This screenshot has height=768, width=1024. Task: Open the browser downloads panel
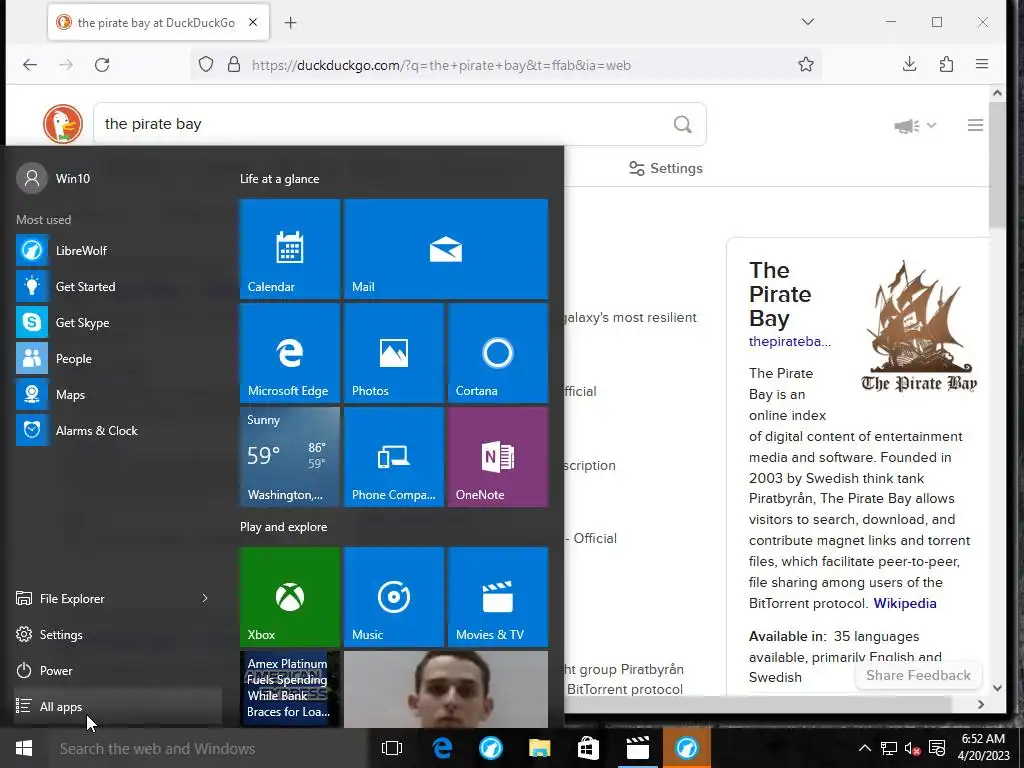coord(909,64)
